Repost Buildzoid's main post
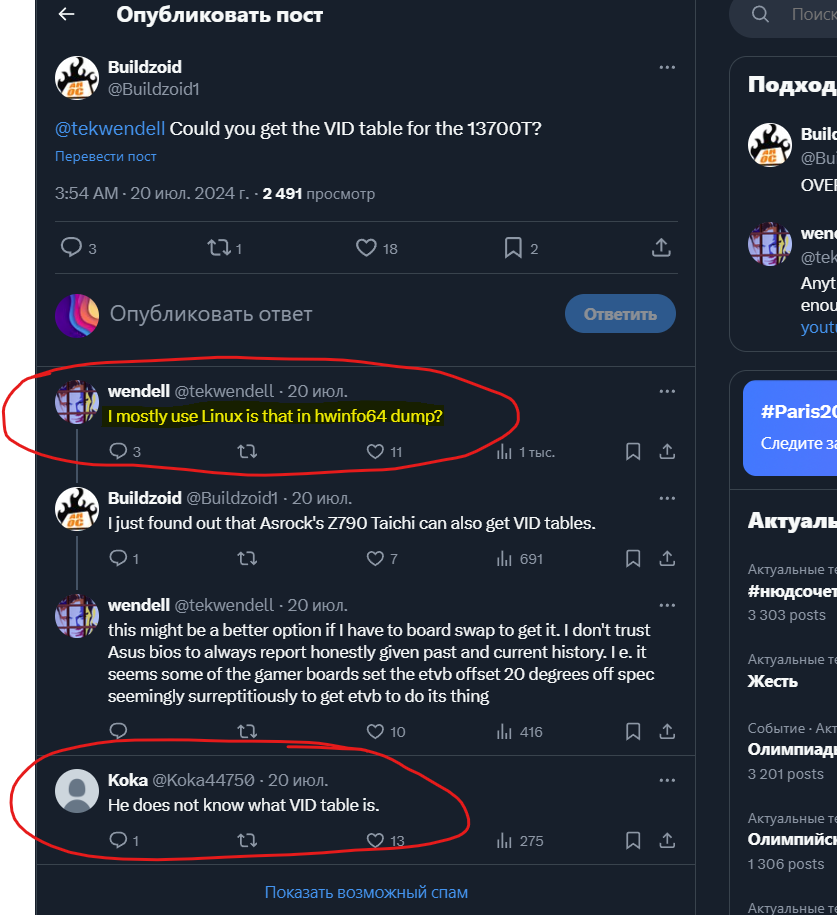The width and height of the screenshot is (837, 915). pos(218,247)
